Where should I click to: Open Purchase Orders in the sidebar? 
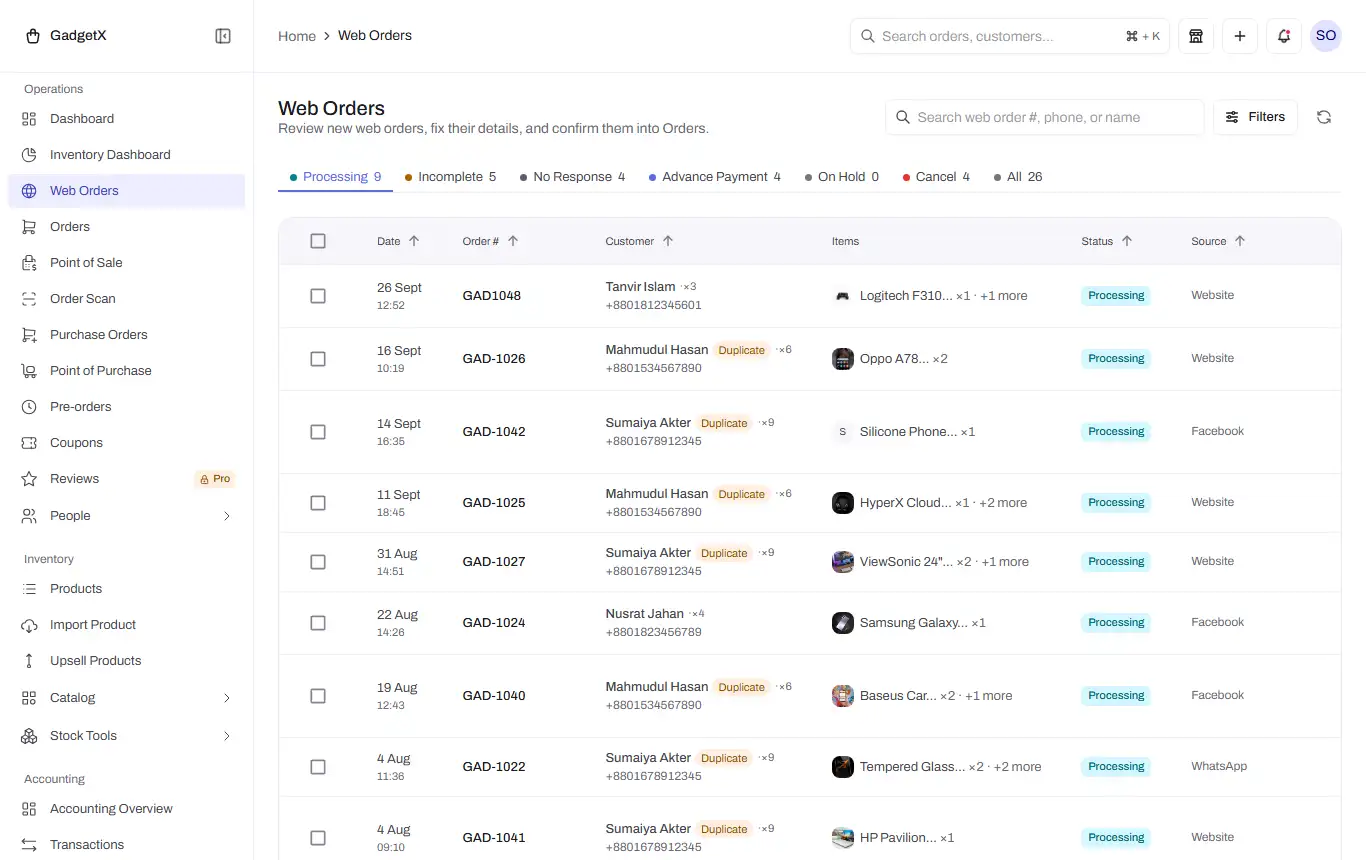click(x=126, y=335)
